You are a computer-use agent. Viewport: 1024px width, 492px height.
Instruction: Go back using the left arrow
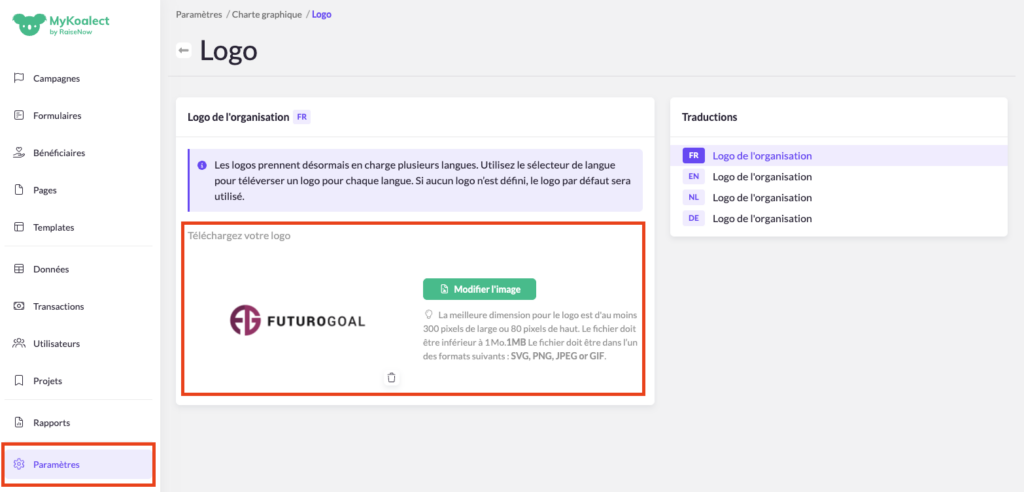[x=184, y=51]
